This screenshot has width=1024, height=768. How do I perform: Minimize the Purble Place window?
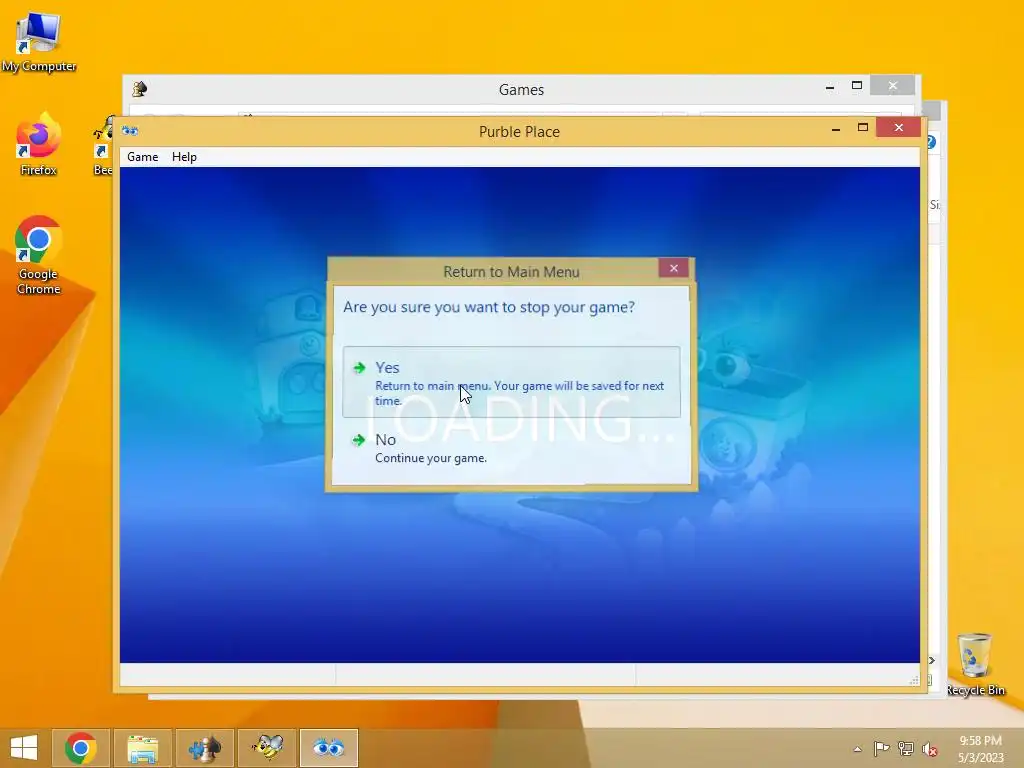pos(835,129)
